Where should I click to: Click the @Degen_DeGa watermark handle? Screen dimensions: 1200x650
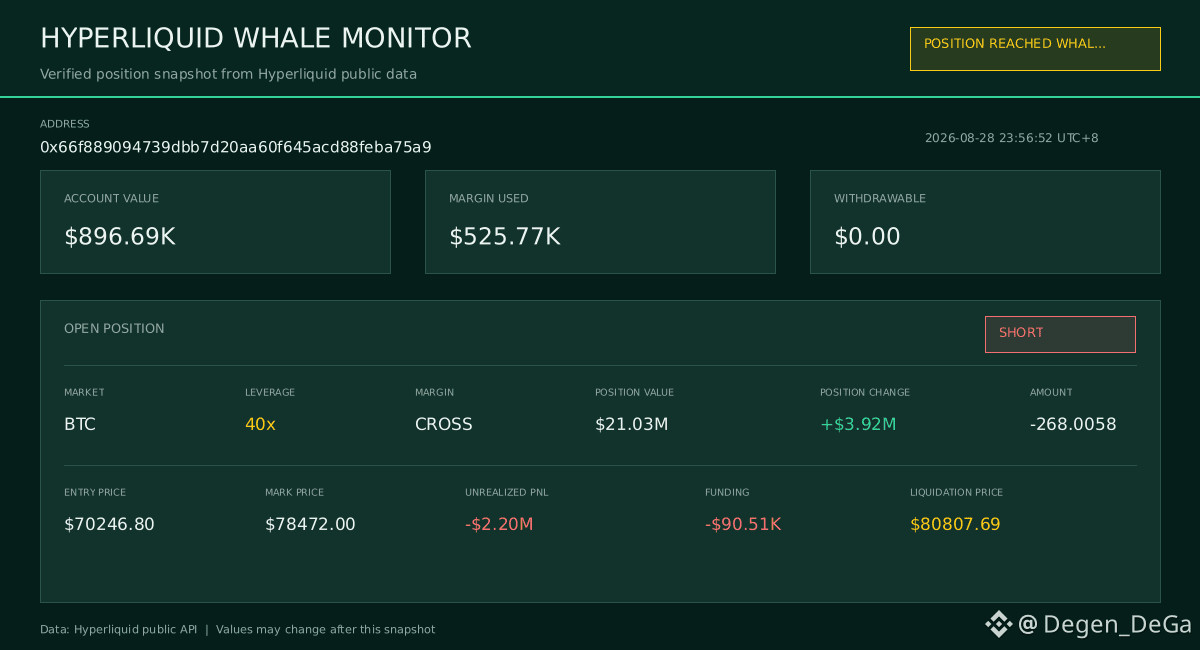pos(1105,625)
